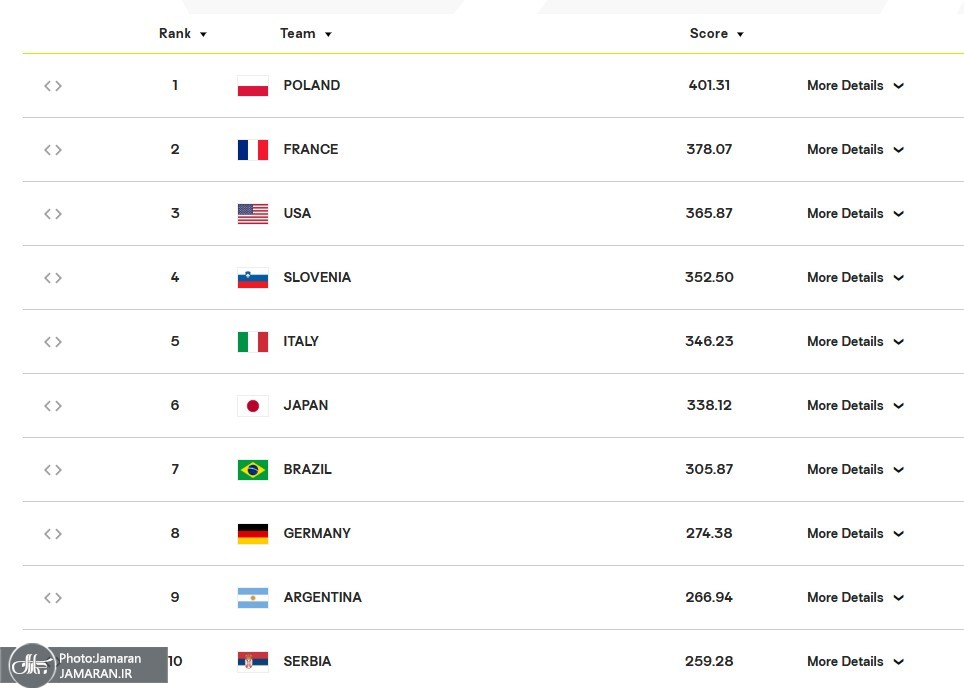Click the rank-change arrows beside Italy
Image resolution: width=964 pixels, height=690 pixels.
(53, 342)
